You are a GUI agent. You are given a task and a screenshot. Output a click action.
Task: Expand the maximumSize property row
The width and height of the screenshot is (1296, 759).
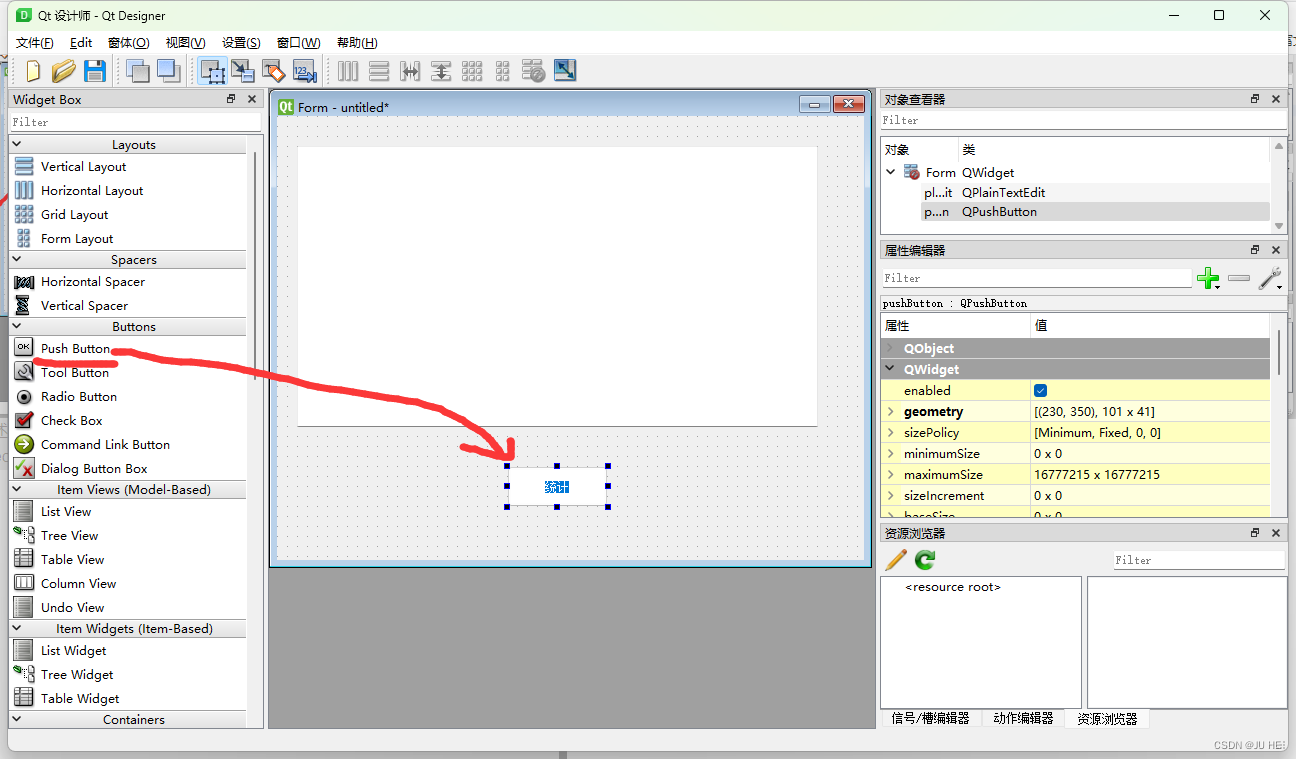(x=891, y=474)
